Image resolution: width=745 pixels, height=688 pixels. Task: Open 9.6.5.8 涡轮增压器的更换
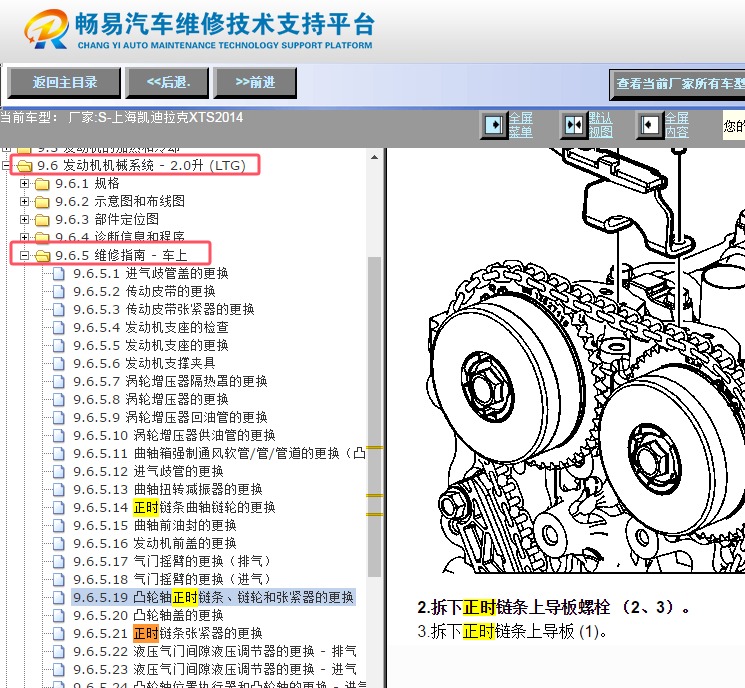[151, 400]
